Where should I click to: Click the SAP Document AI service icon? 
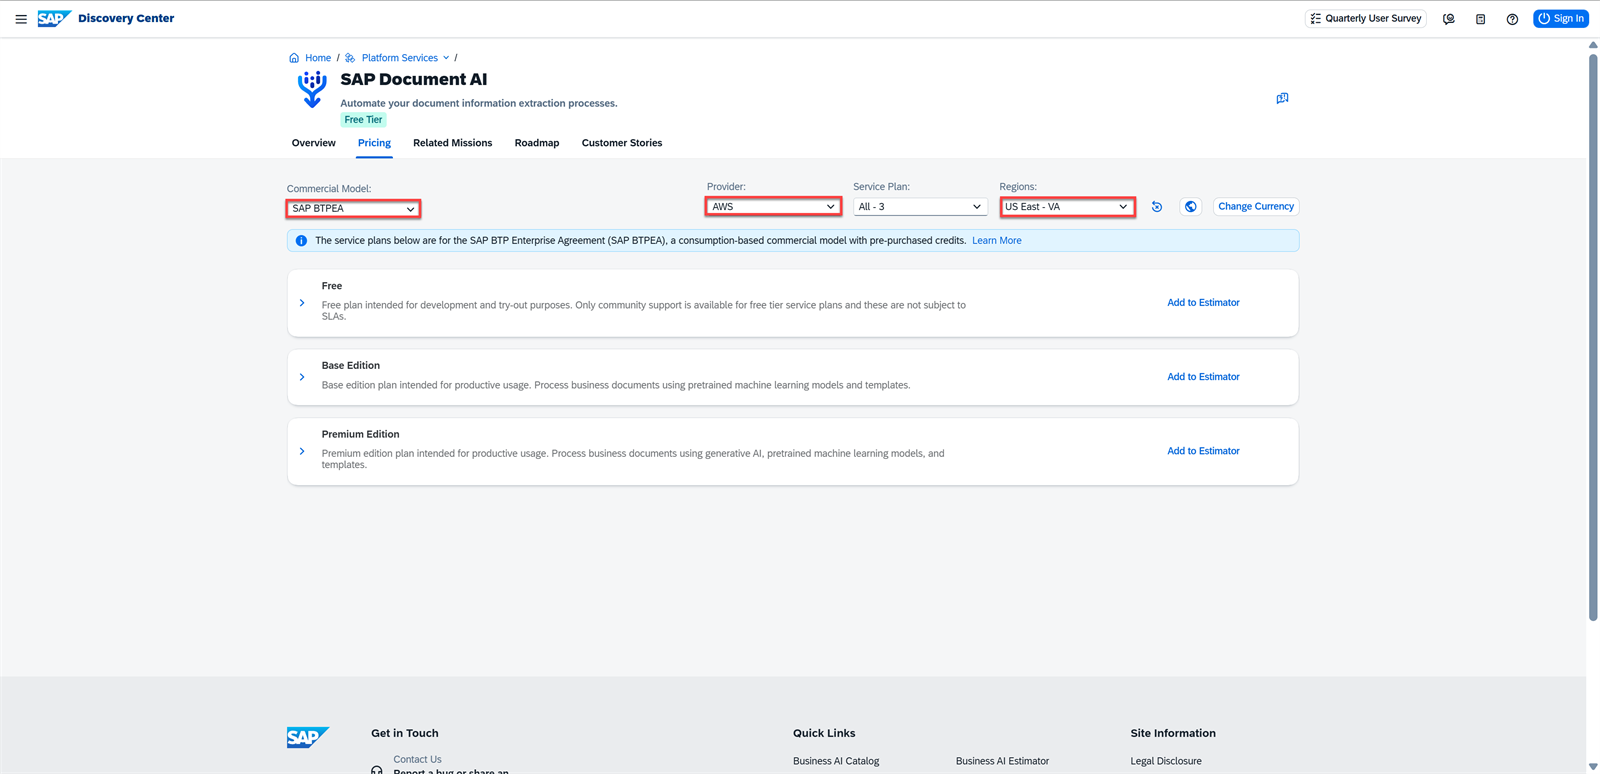click(312, 89)
